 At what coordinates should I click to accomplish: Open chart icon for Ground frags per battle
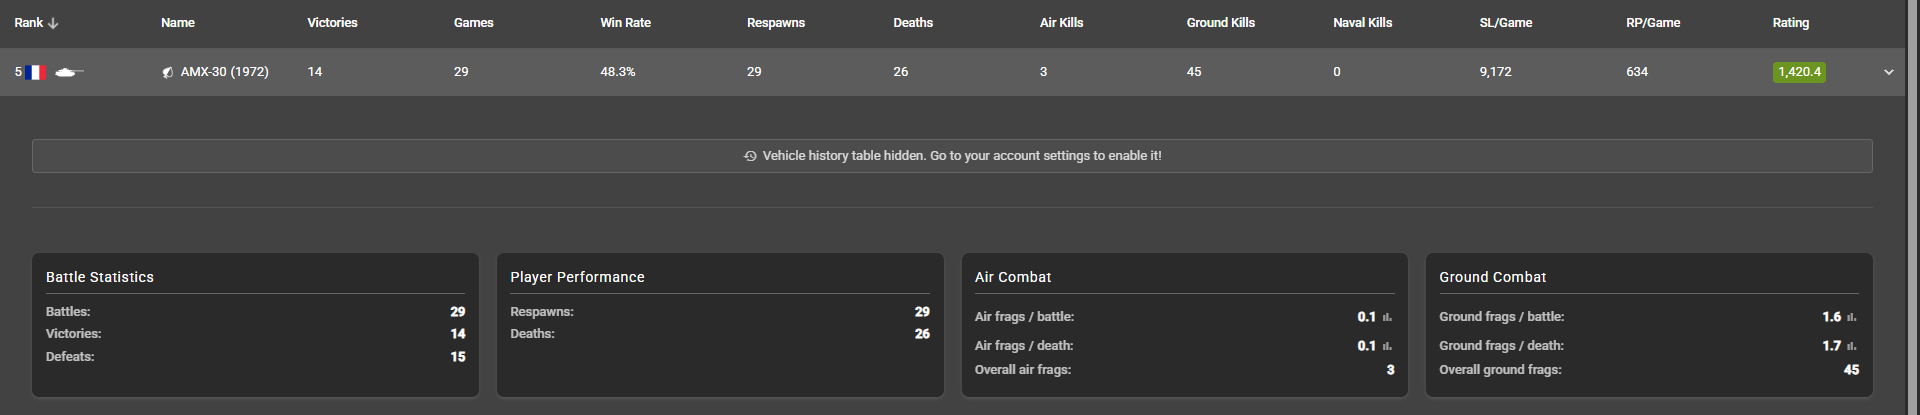tap(1851, 317)
